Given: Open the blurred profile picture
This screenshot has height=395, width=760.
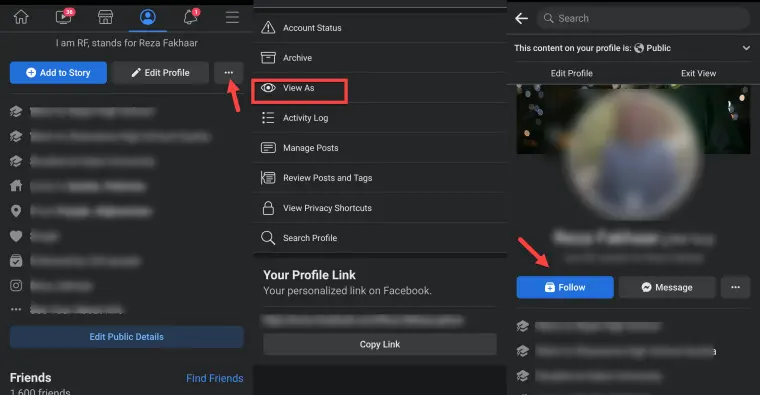Looking at the screenshot, I should click(x=633, y=154).
